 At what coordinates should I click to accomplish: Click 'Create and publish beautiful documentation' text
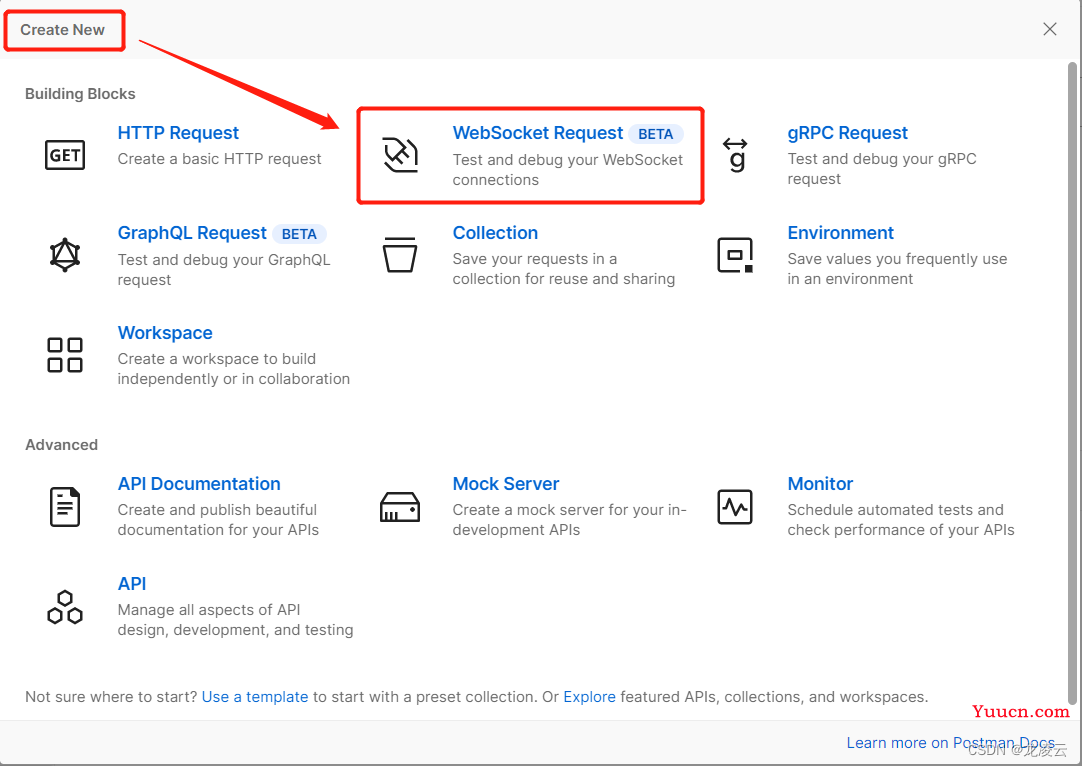click(218, 520)
